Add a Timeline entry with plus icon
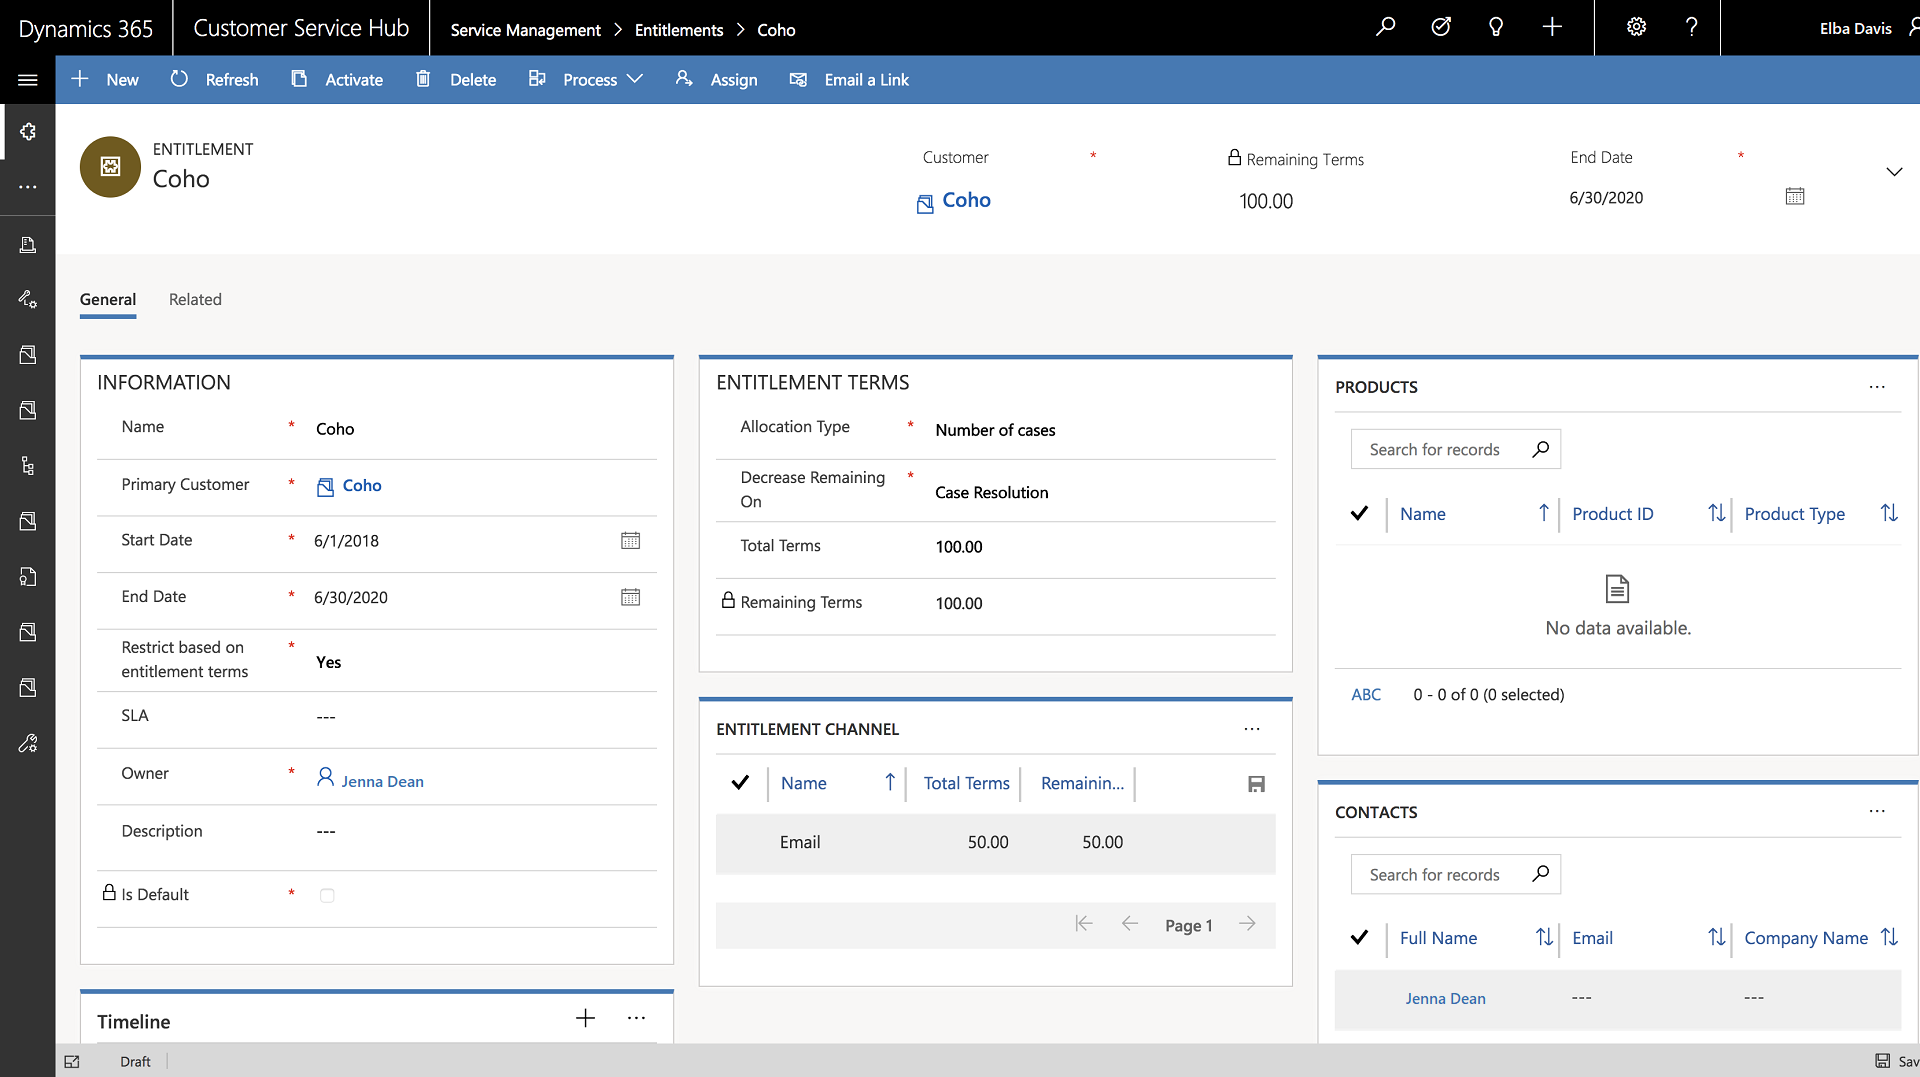1920x1077 pixels. (x=586, y=1018)
